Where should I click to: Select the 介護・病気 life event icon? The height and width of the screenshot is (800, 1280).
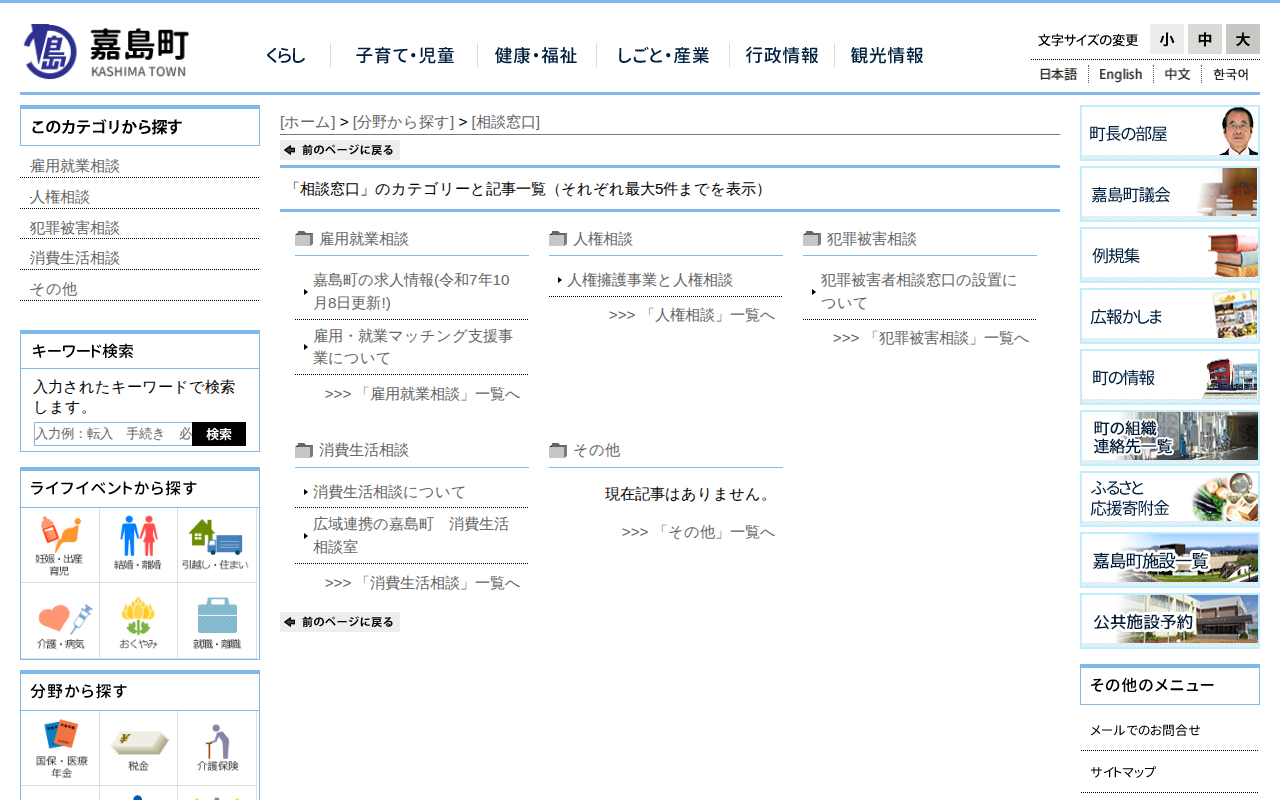click(x=60, y=621)
